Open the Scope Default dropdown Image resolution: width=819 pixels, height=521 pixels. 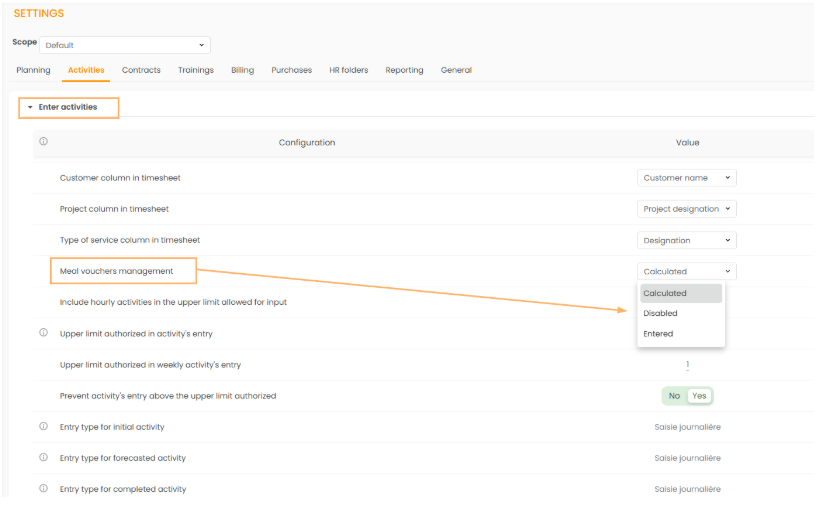coord(125,45)
